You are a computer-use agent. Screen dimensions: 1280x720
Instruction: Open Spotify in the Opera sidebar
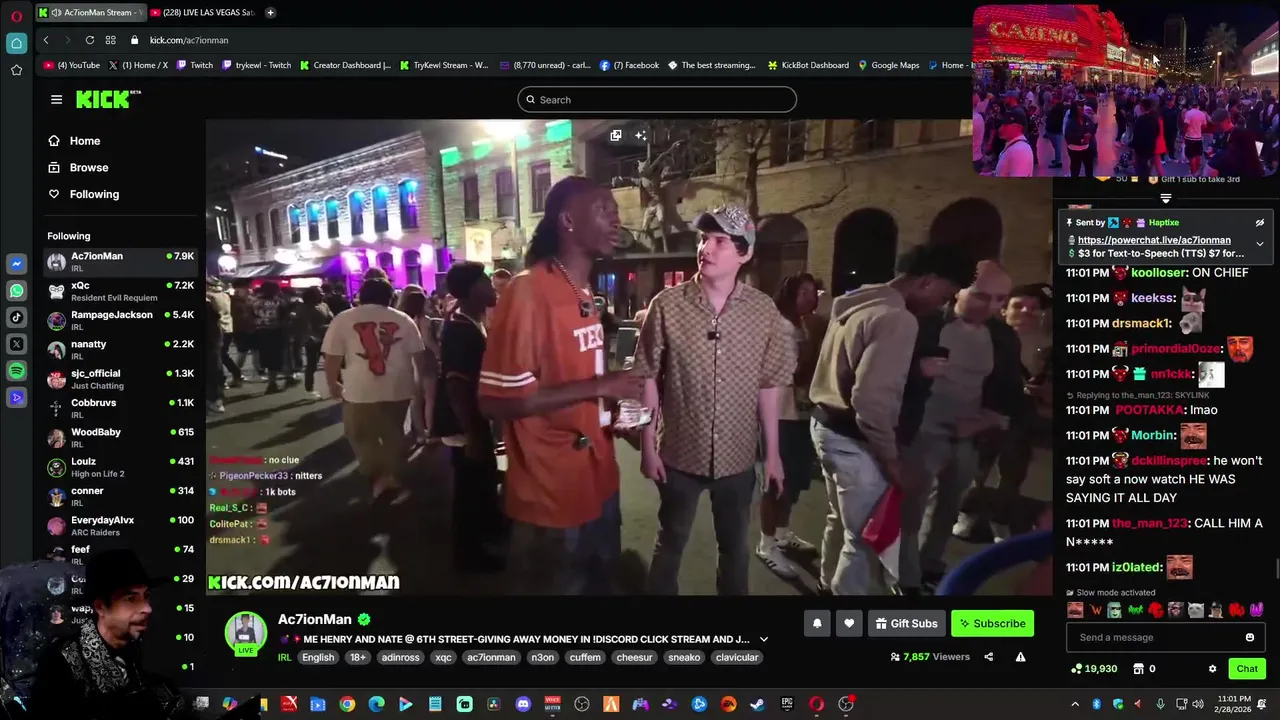[16, 371]
